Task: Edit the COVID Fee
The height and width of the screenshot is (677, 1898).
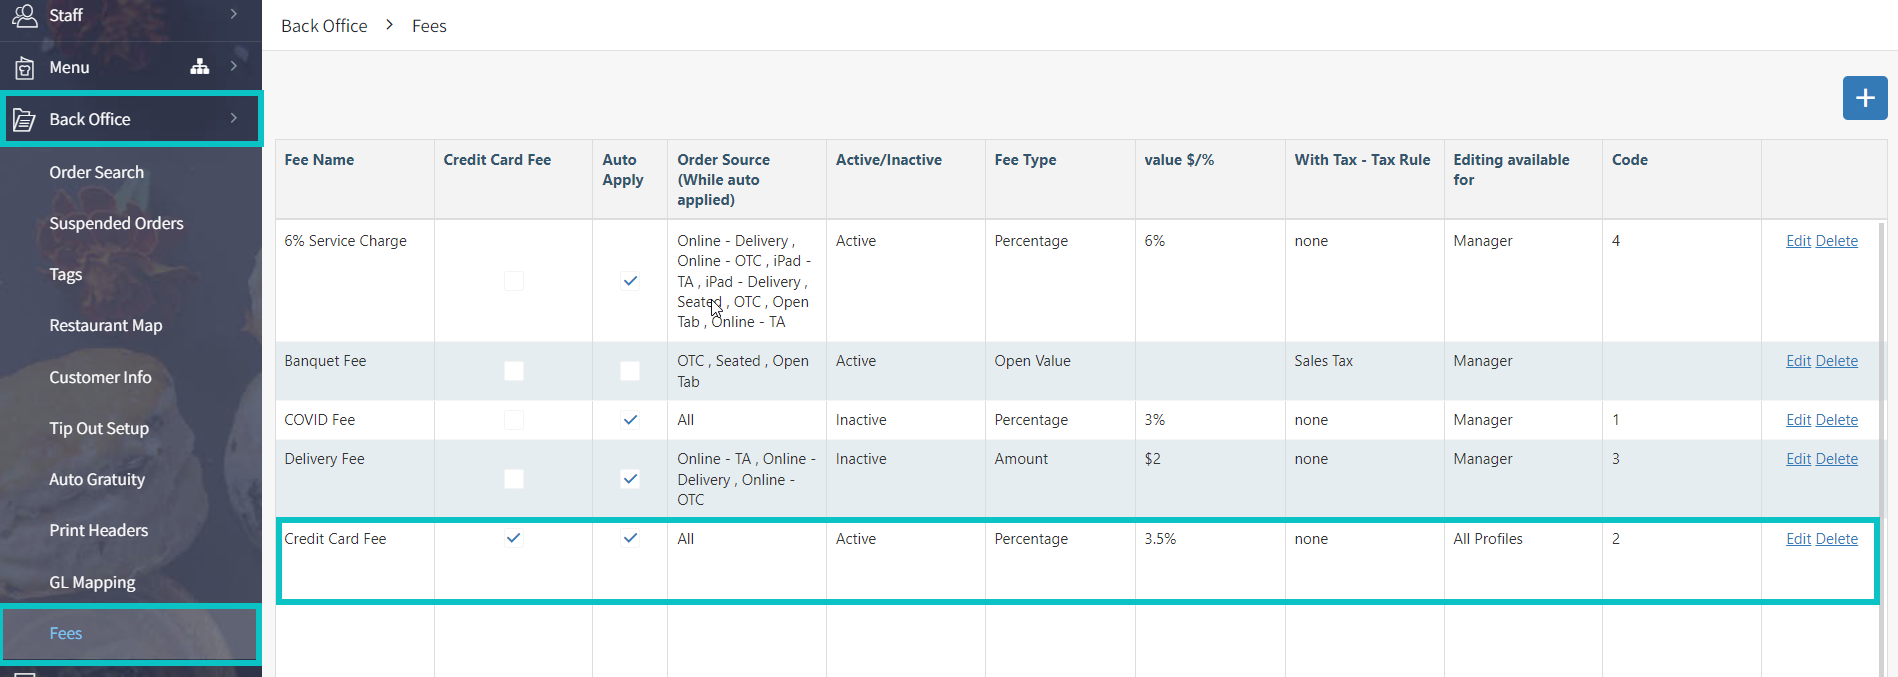Action: [1798, 420]
